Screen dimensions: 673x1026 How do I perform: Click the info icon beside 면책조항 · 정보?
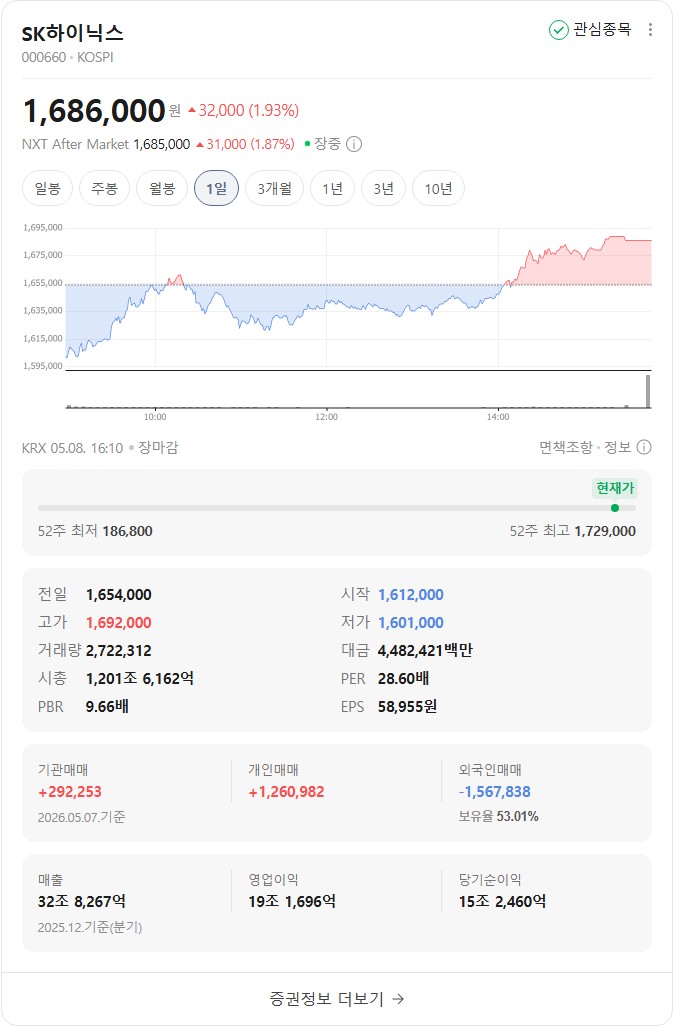point(644,447)
